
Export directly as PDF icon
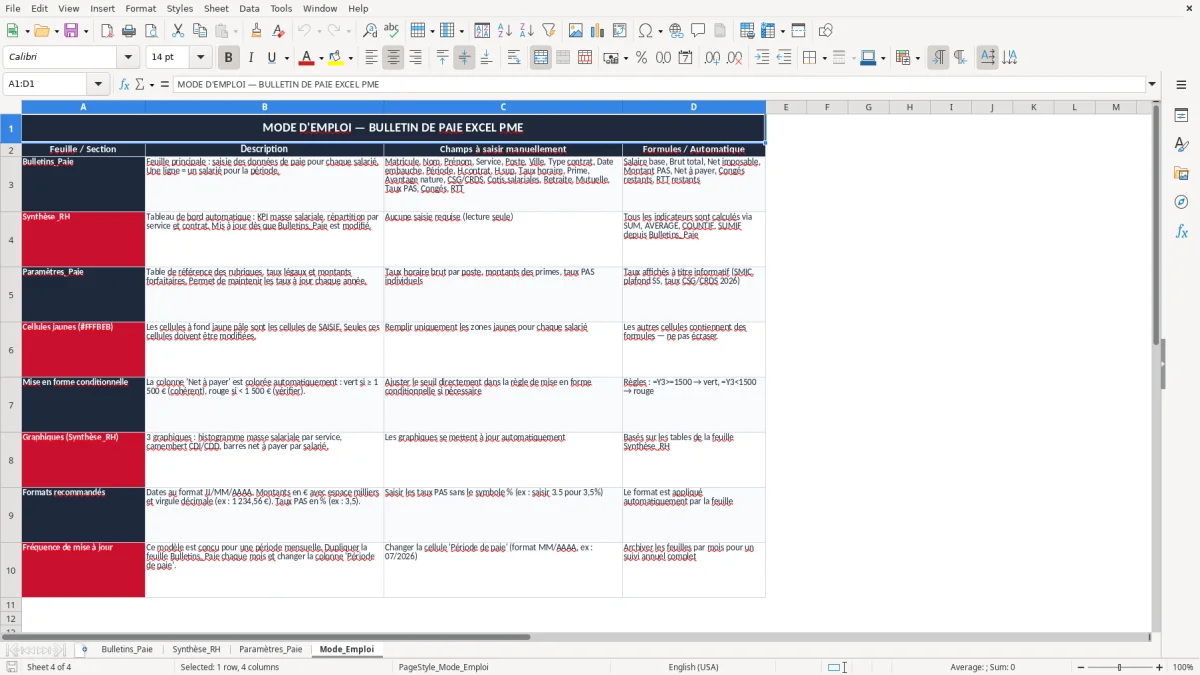tap(109, 31)
